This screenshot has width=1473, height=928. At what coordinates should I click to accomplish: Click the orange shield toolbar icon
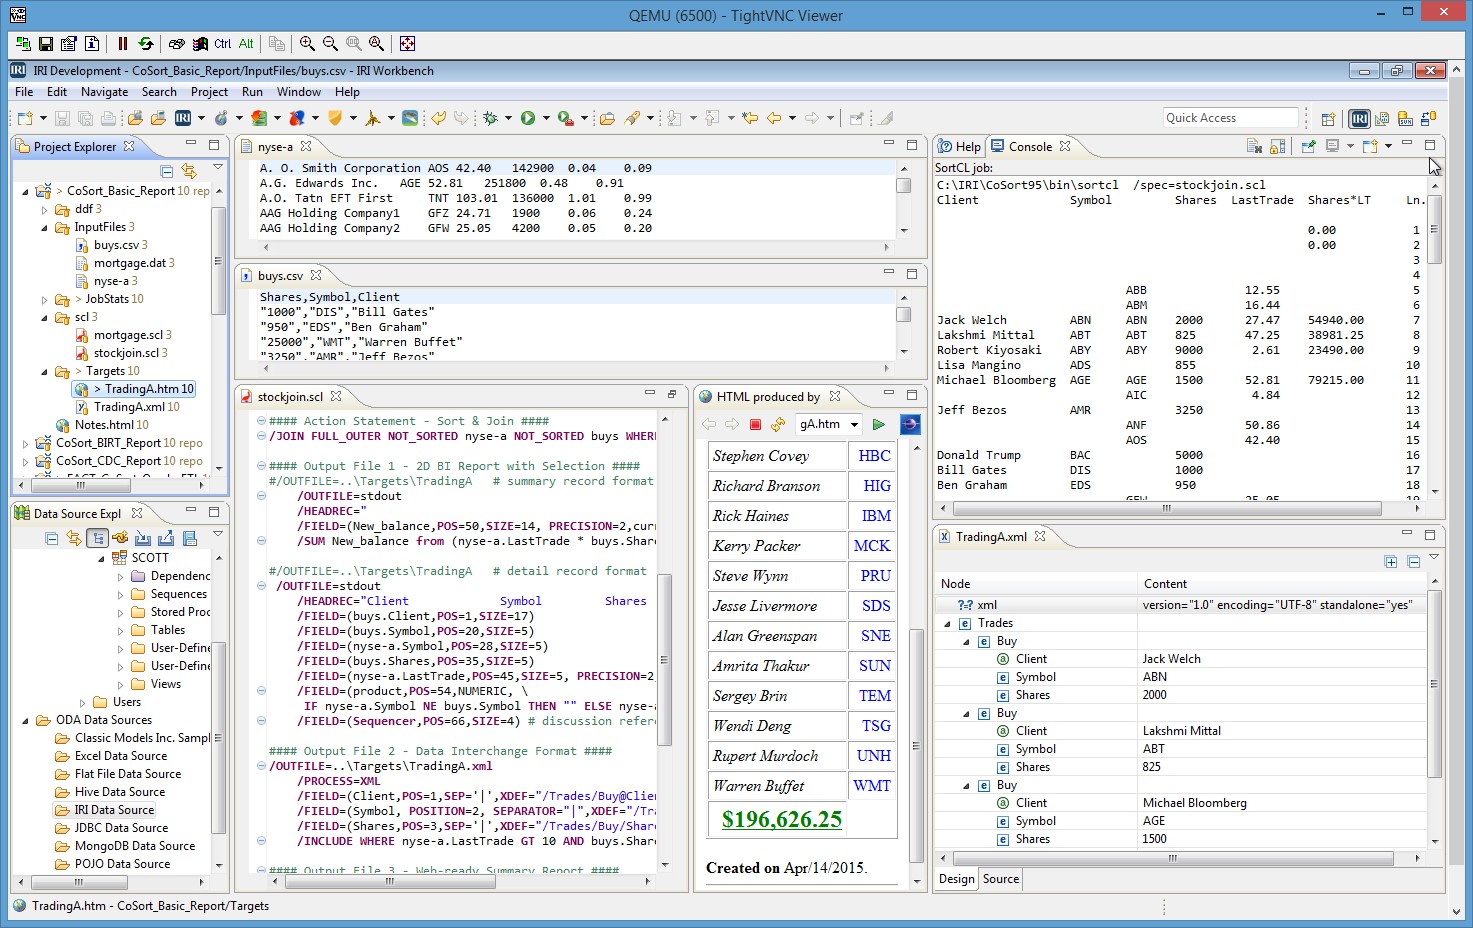point(335,118)
